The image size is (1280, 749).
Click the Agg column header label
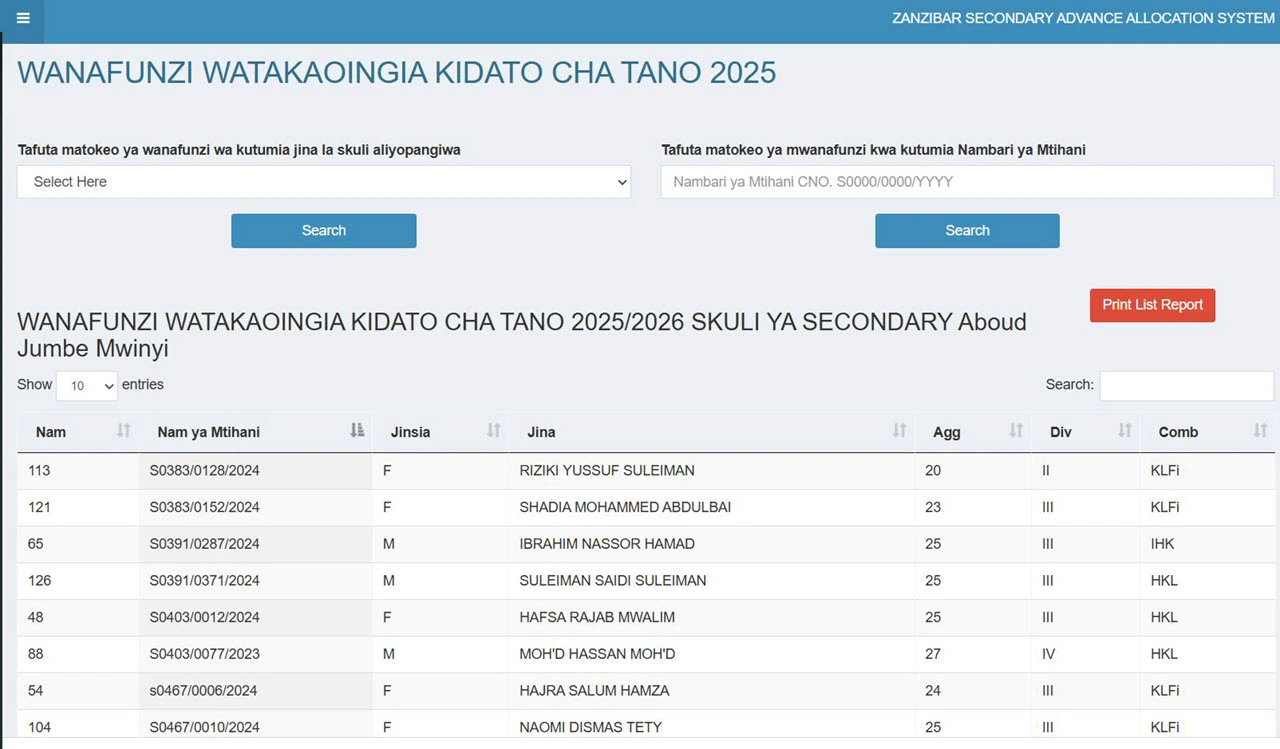point(947,432)
